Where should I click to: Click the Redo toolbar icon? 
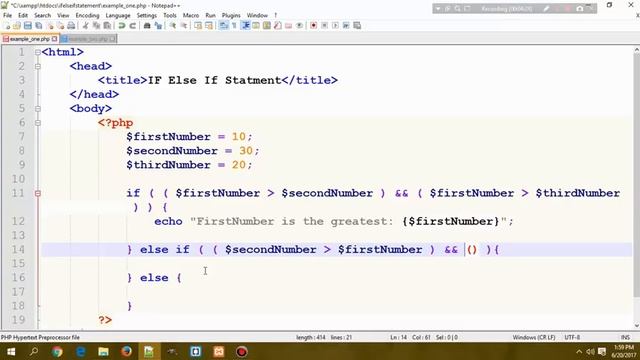(133, 26)
